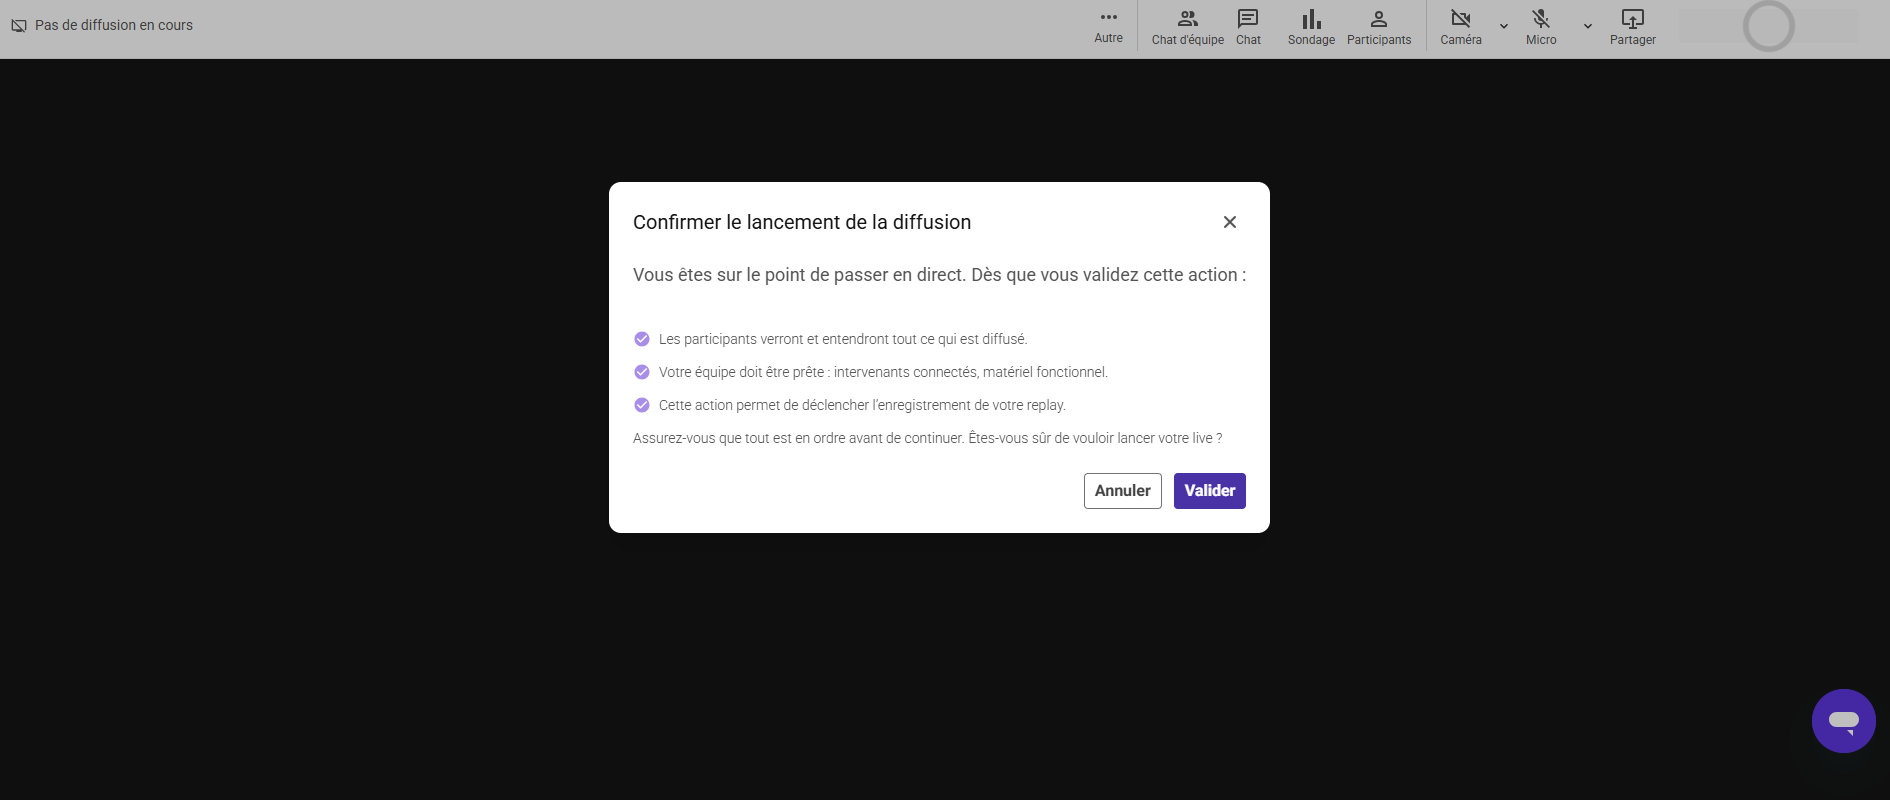Open the support chat bubble

(1844, 721)
